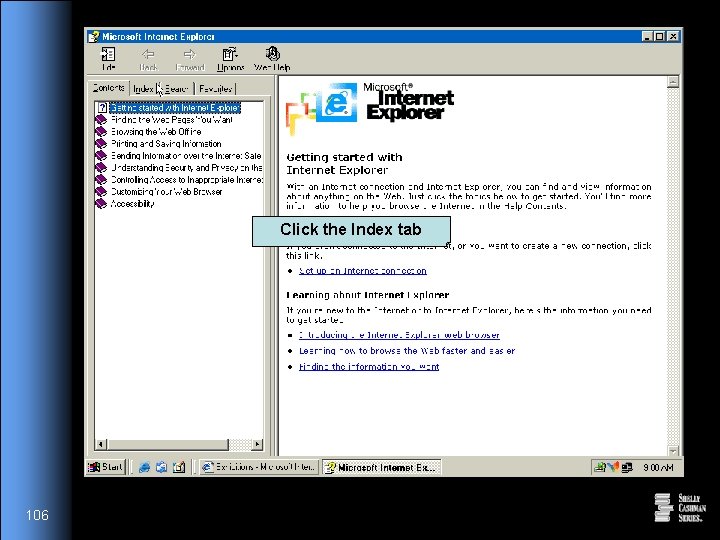Expand Finding the Web Pages You Want
This screenshot has width=720, height=540.
tap(172, 120)
